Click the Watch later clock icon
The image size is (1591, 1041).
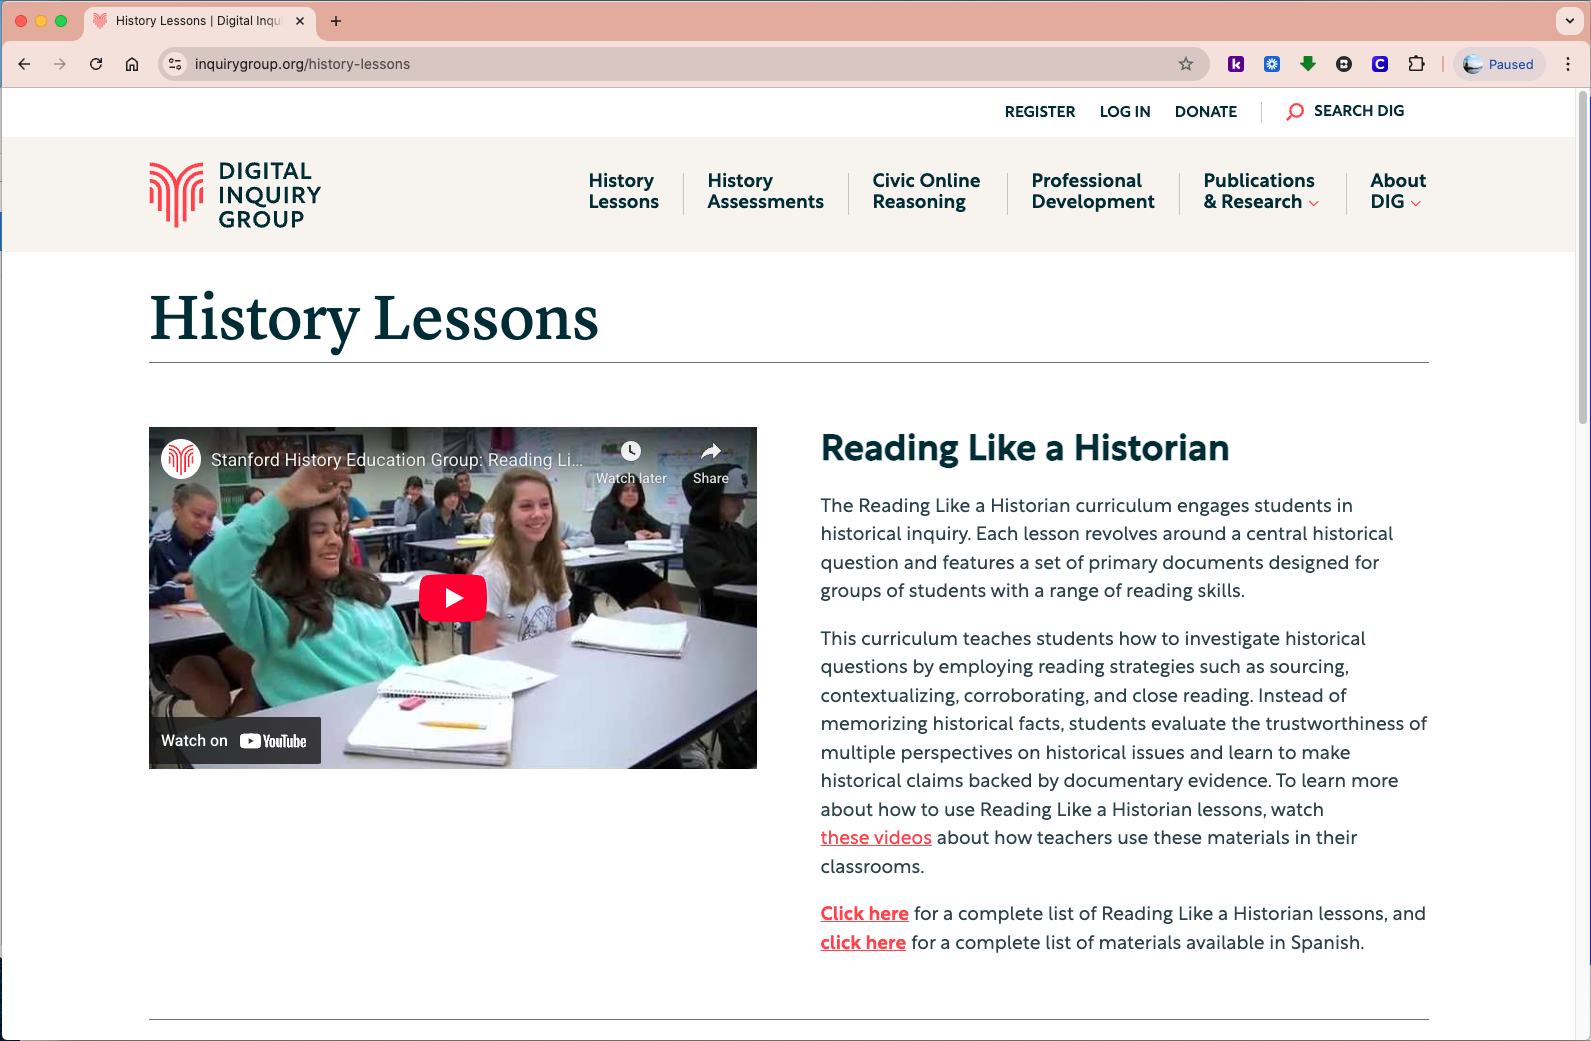click(631, 451)
